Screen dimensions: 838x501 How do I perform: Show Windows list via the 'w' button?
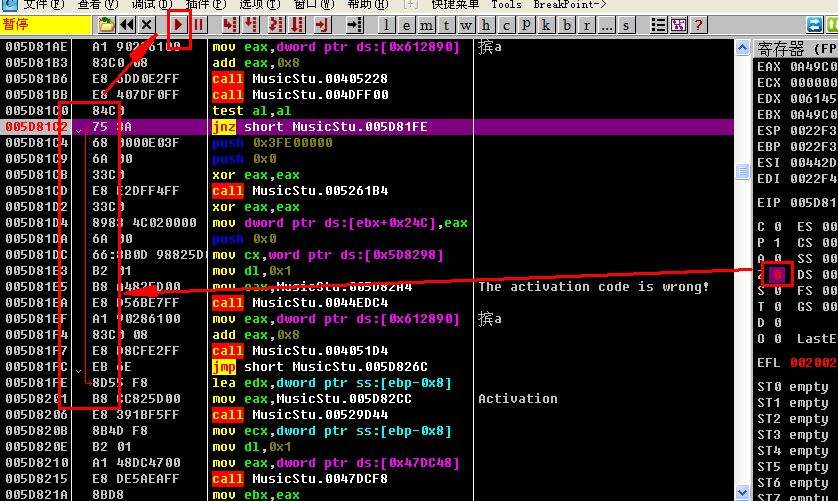click(x=466, y=25)
